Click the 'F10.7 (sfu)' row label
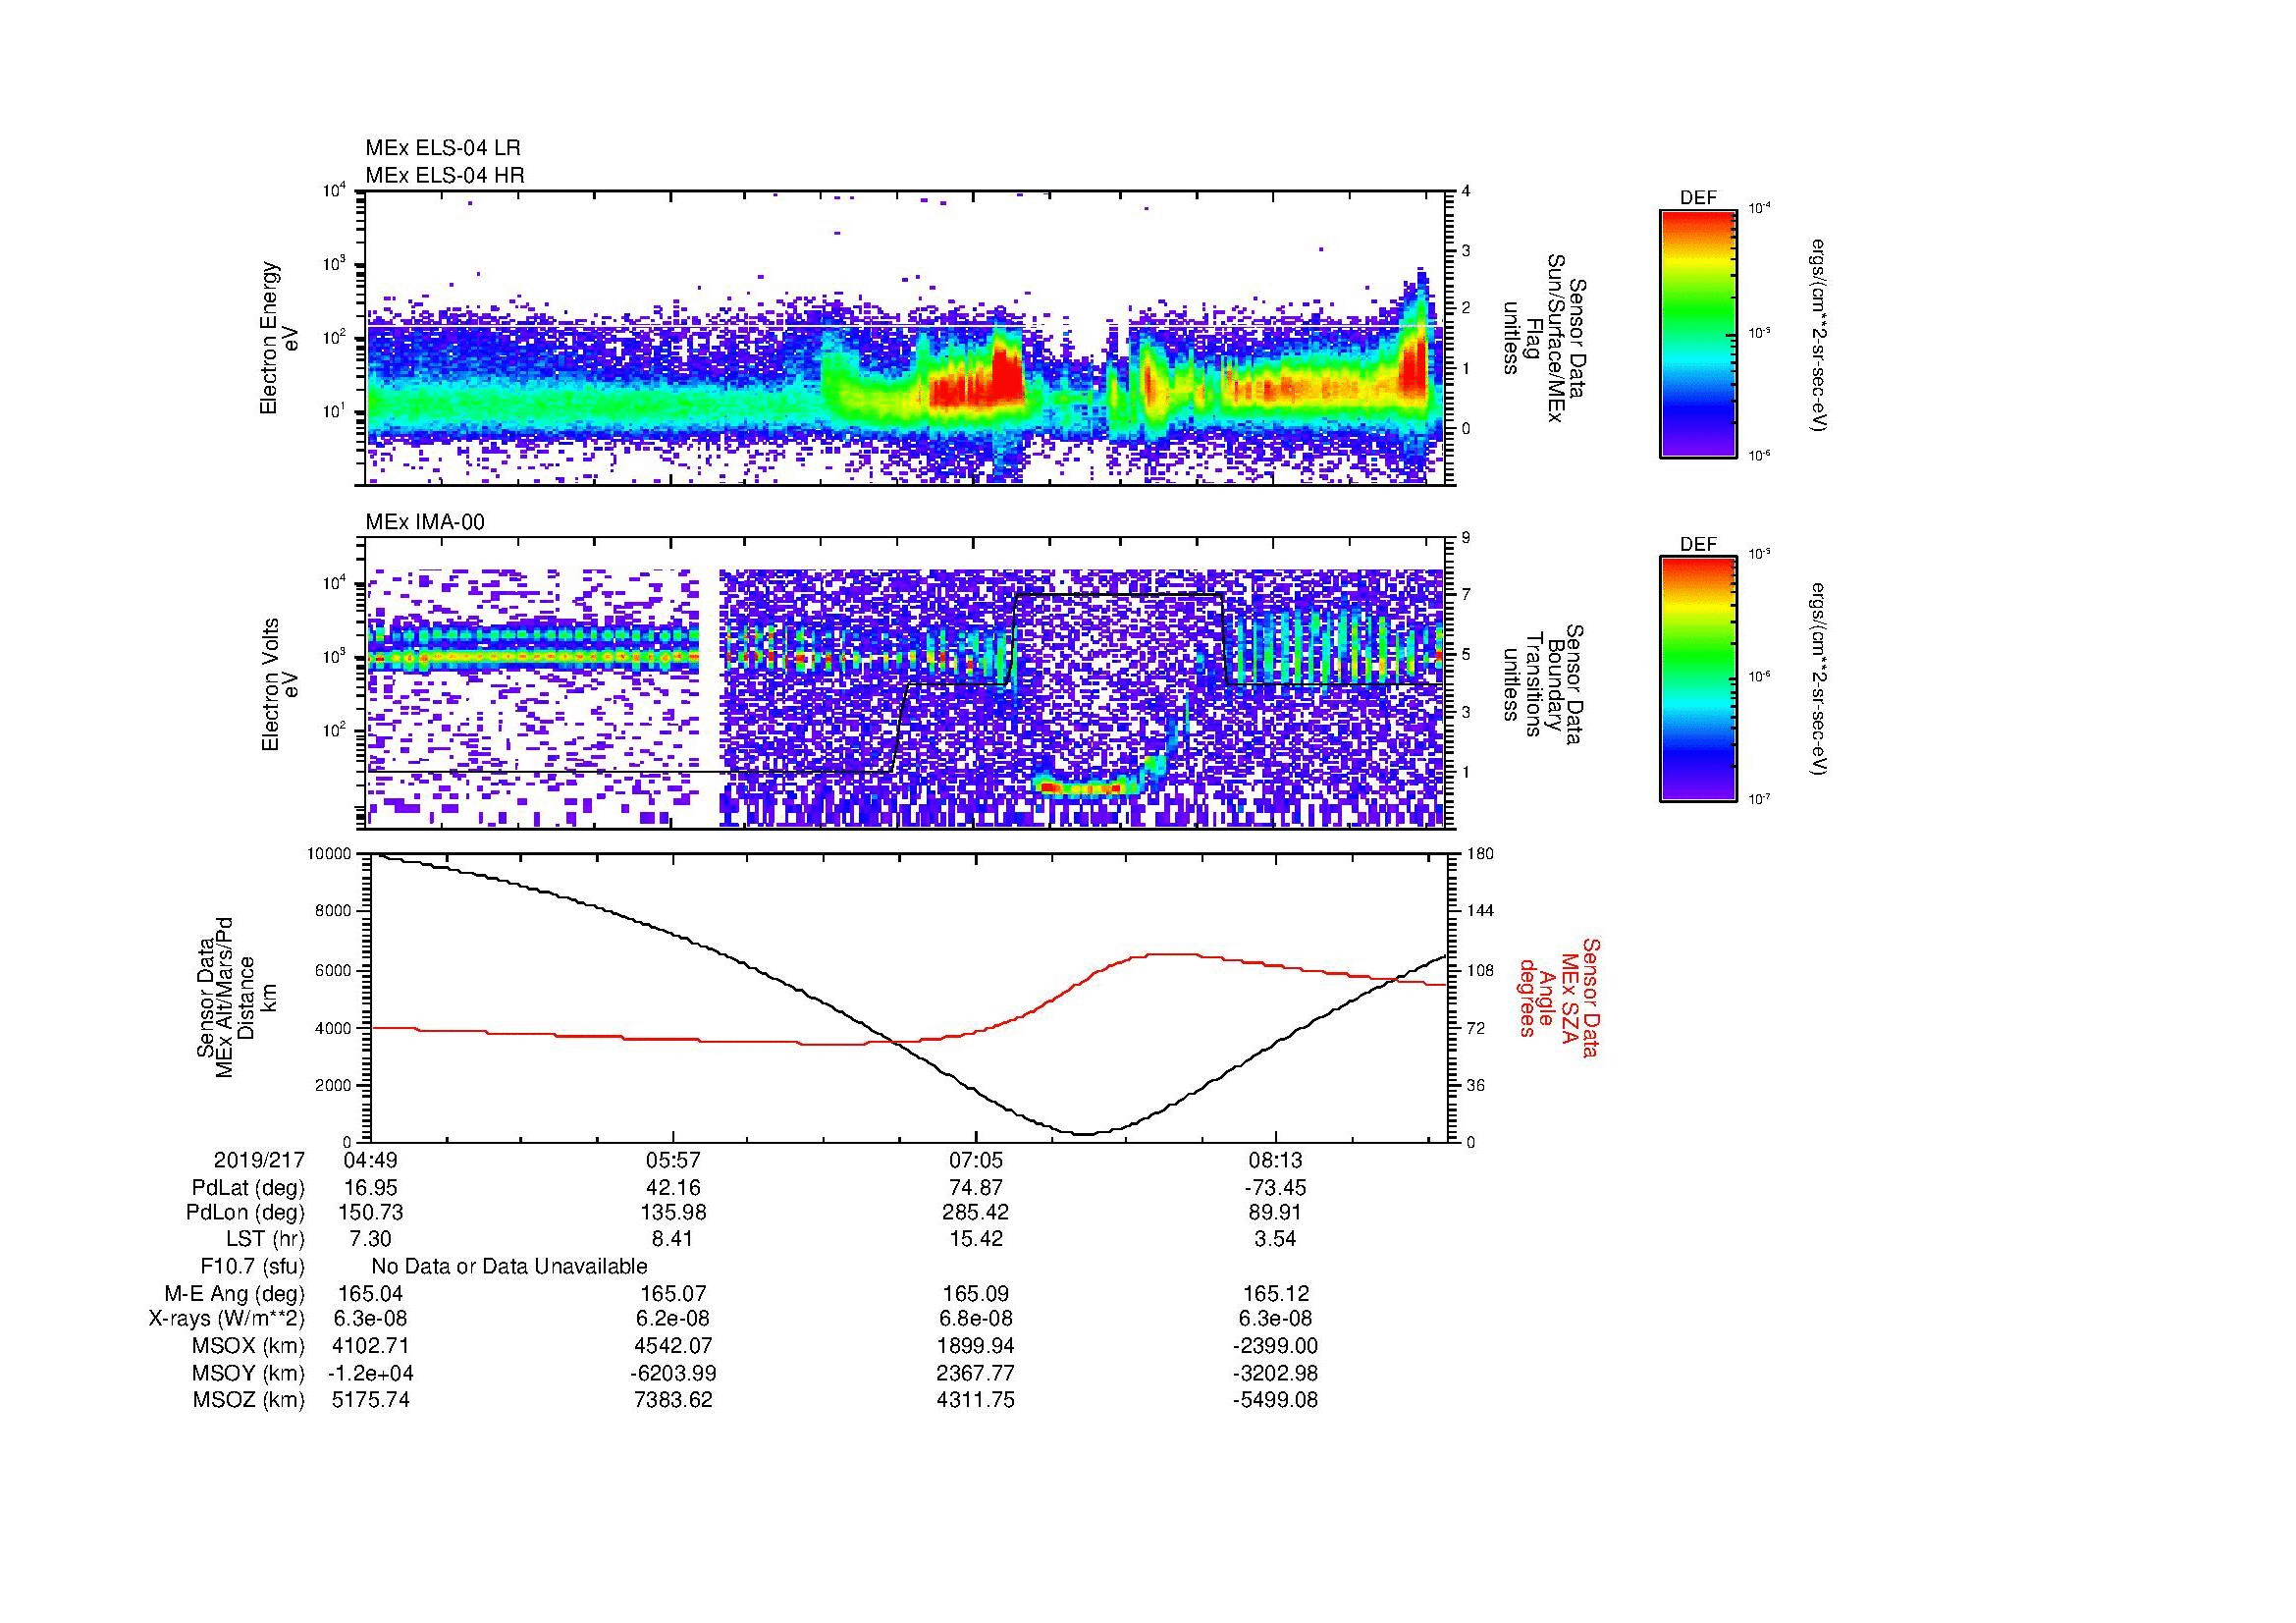 252,1267
